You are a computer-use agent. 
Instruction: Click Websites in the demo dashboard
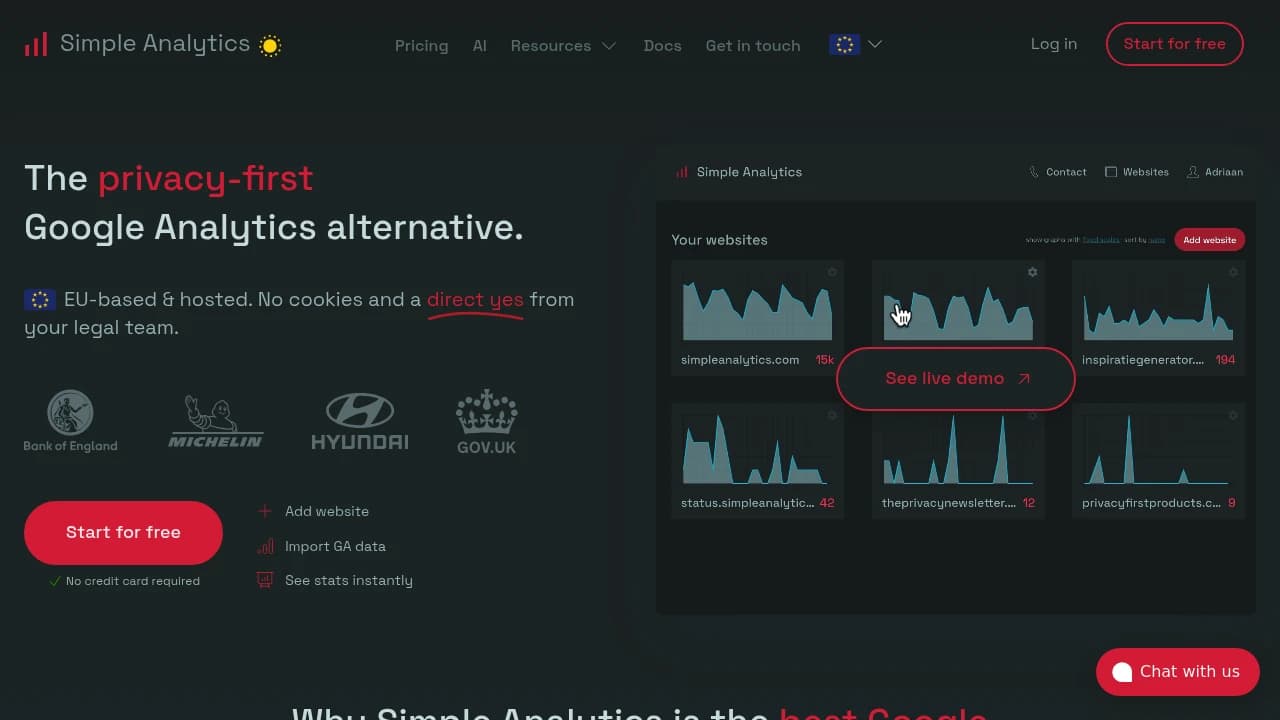(1137, 172)
